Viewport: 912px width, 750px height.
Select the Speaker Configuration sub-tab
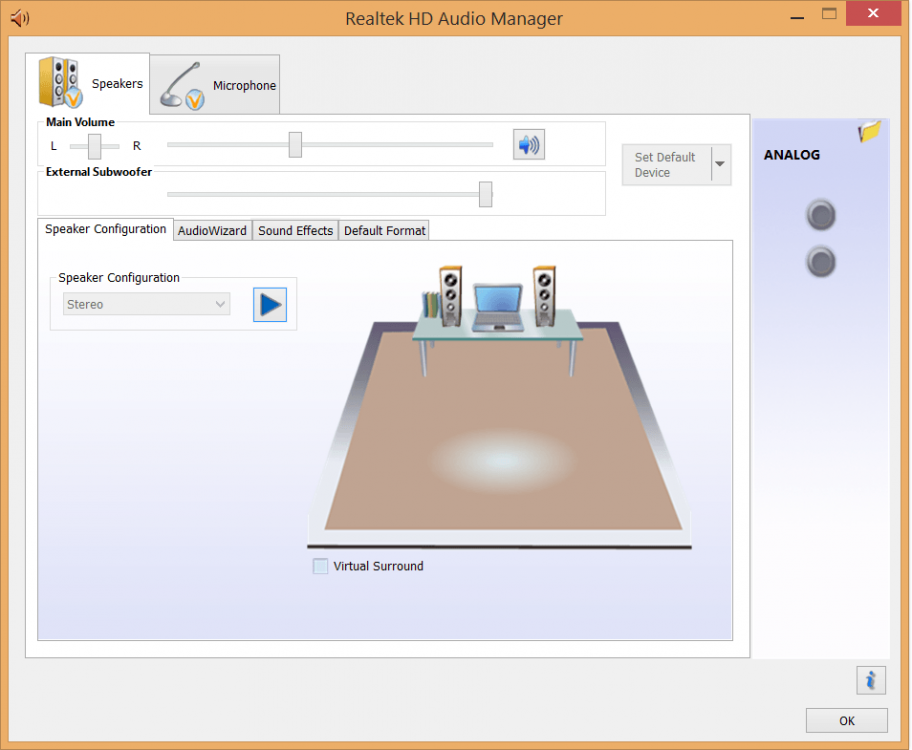click(105, 229)
